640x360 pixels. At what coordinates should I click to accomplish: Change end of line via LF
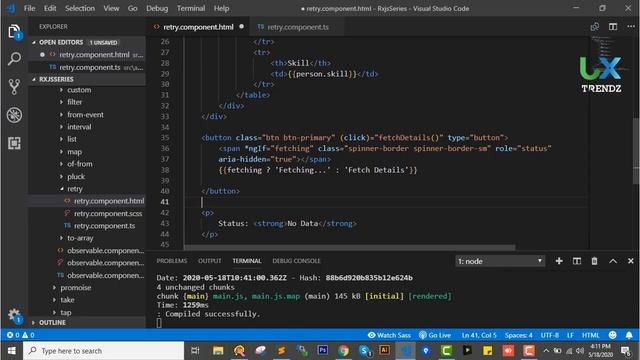click(x=570, y=335)
